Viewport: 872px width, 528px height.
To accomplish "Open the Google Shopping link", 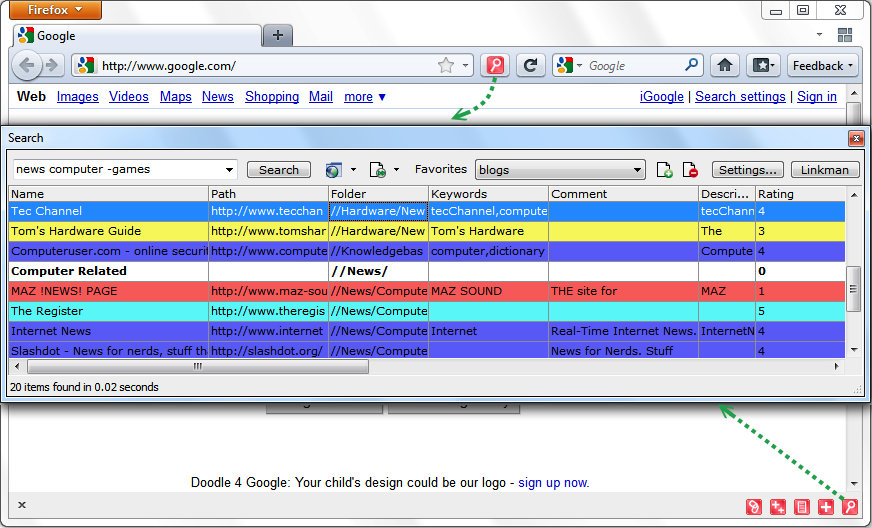I will click(x=272, y=97).
